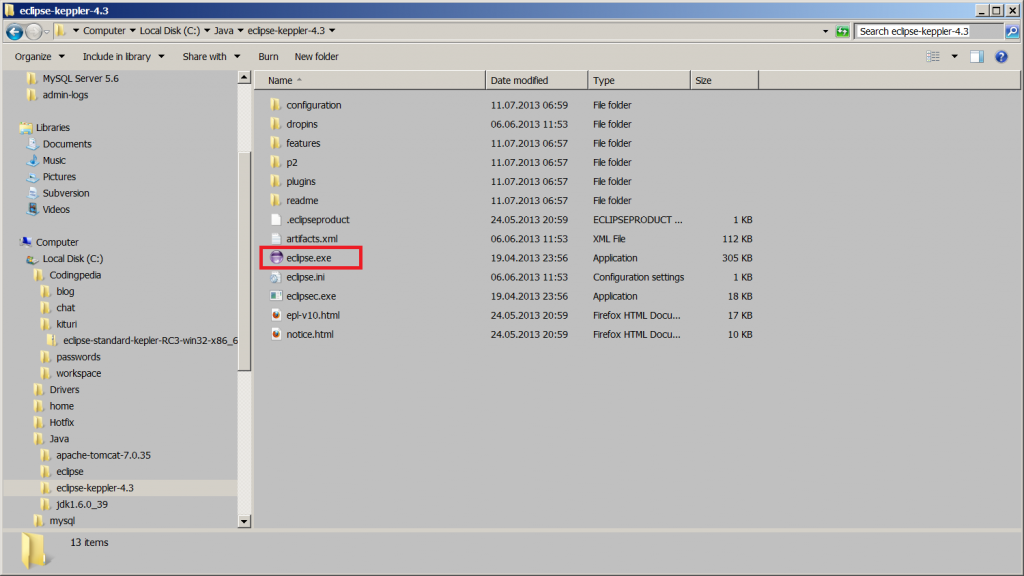Viewport: 1024px width, 576px height.
Task: Select Codingpedia folder in tree
Action: pyautogui.click(x=75, y=275)
